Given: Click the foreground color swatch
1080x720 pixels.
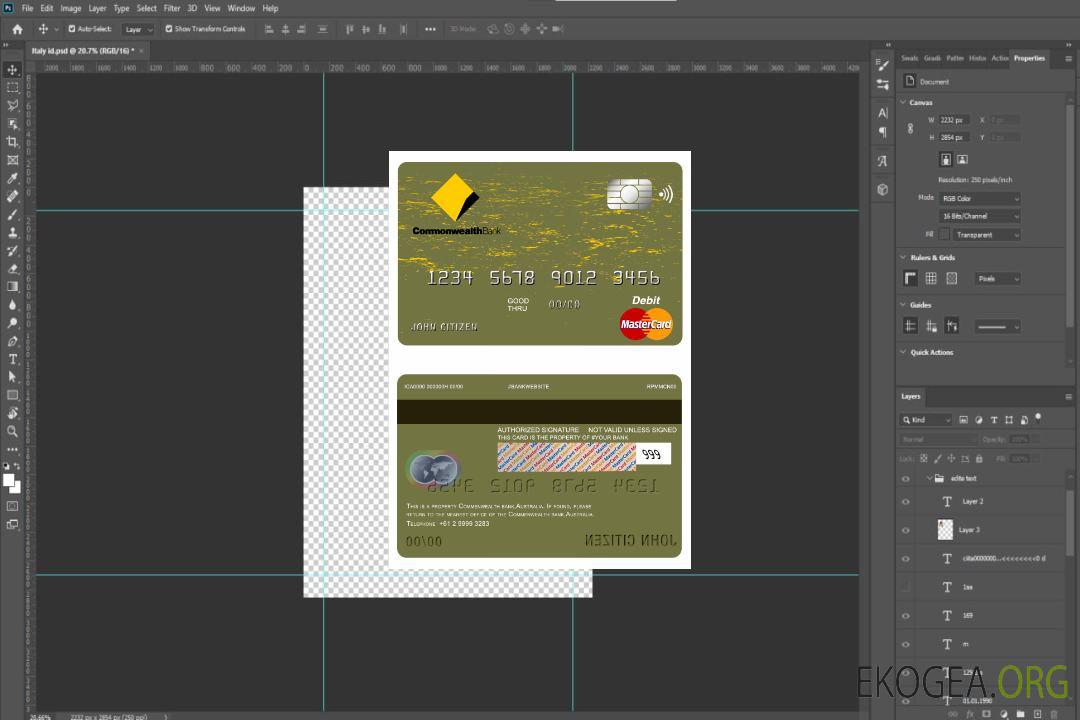Looking at the screenshot, I should point(9,480).
